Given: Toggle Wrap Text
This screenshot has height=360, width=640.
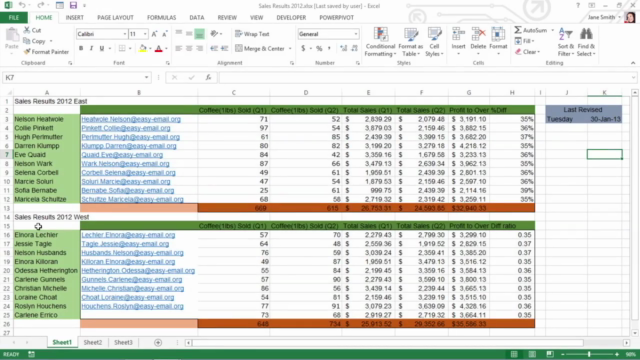Looking at the screenshot, I should pyautogui.click(x=252, y=34).
